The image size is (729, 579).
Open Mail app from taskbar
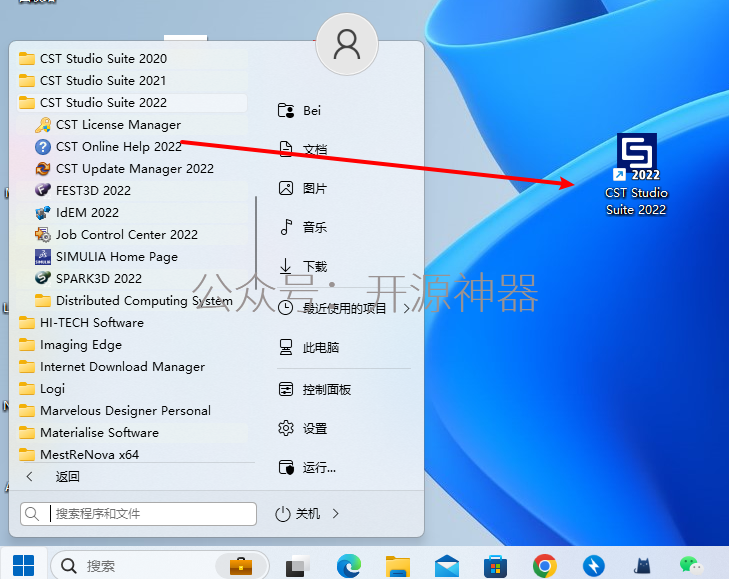[x=447, y=566]
